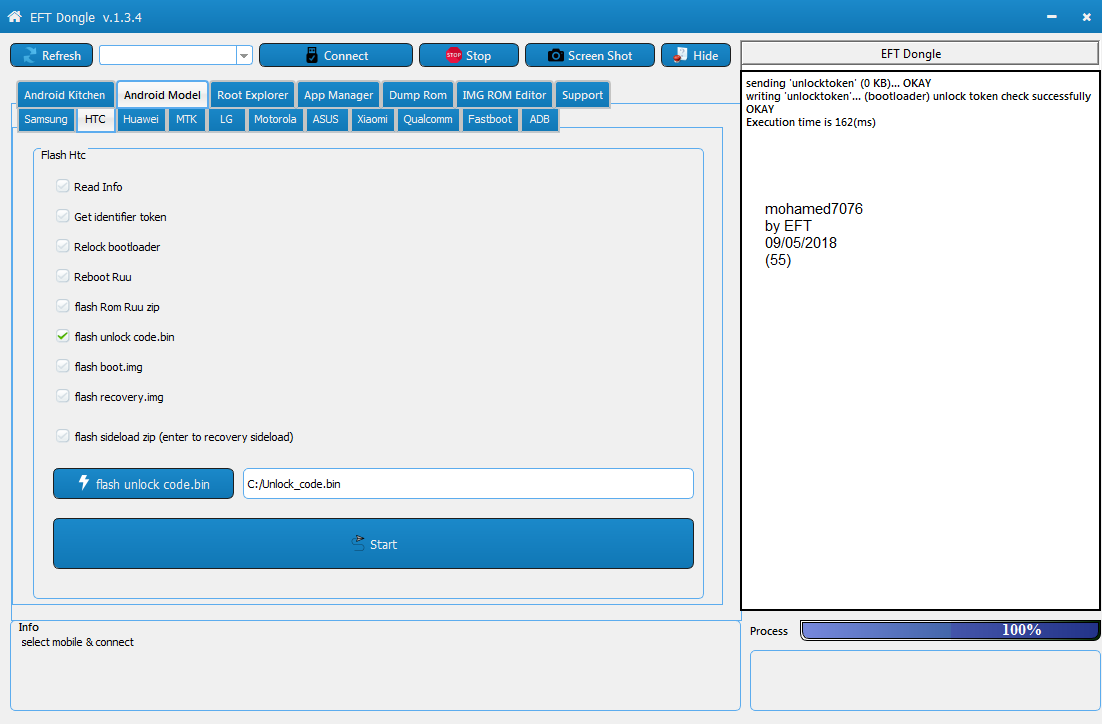Viewport: 1102px width, 724px height.
Task: Switch to the Qualcomm tab
Action: click(x=427, y=119)
